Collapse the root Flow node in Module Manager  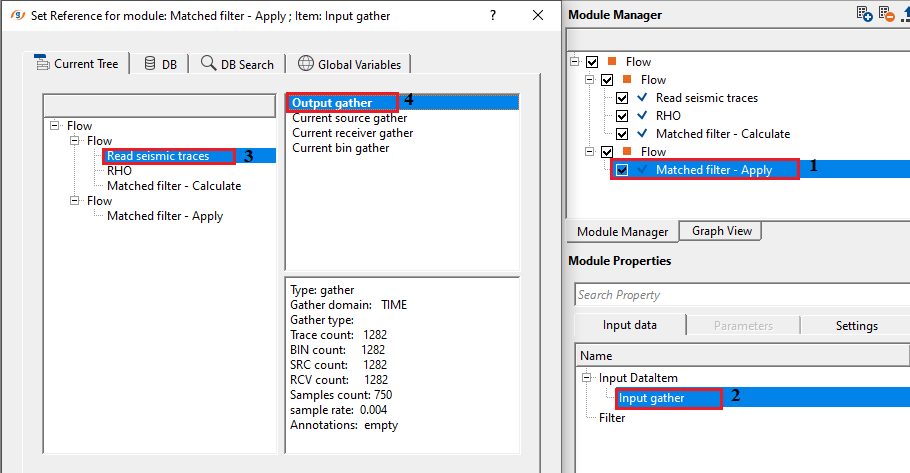click(576, 62)
